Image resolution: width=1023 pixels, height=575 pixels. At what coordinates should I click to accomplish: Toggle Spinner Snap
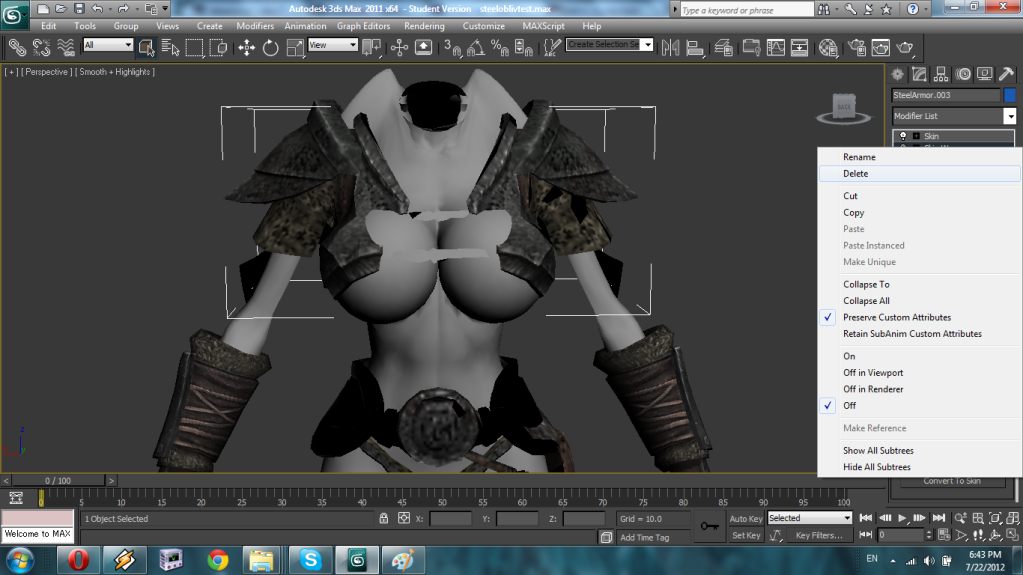pos(524,48)
